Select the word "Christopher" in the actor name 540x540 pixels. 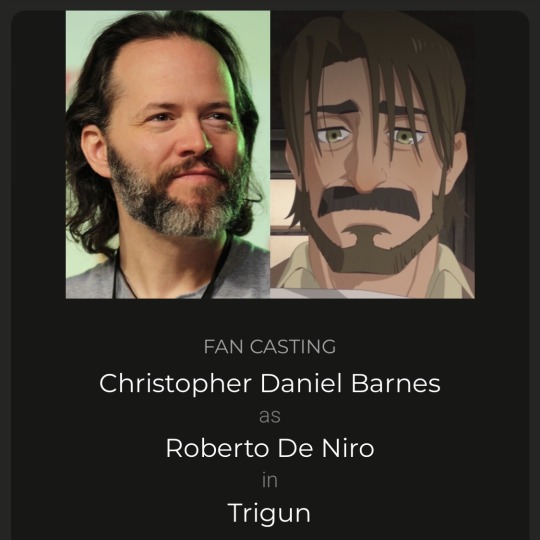click(x=175, y=384)
